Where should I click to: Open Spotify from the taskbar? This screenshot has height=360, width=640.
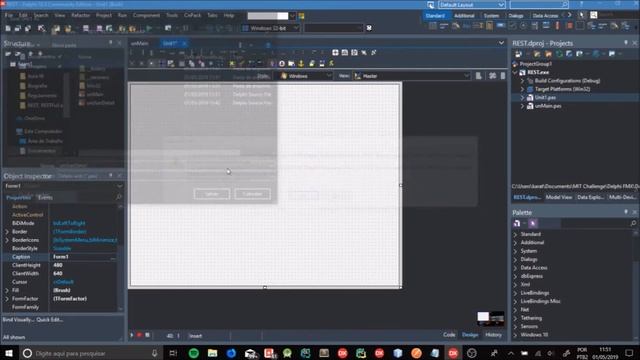click(x=194, y=353)
